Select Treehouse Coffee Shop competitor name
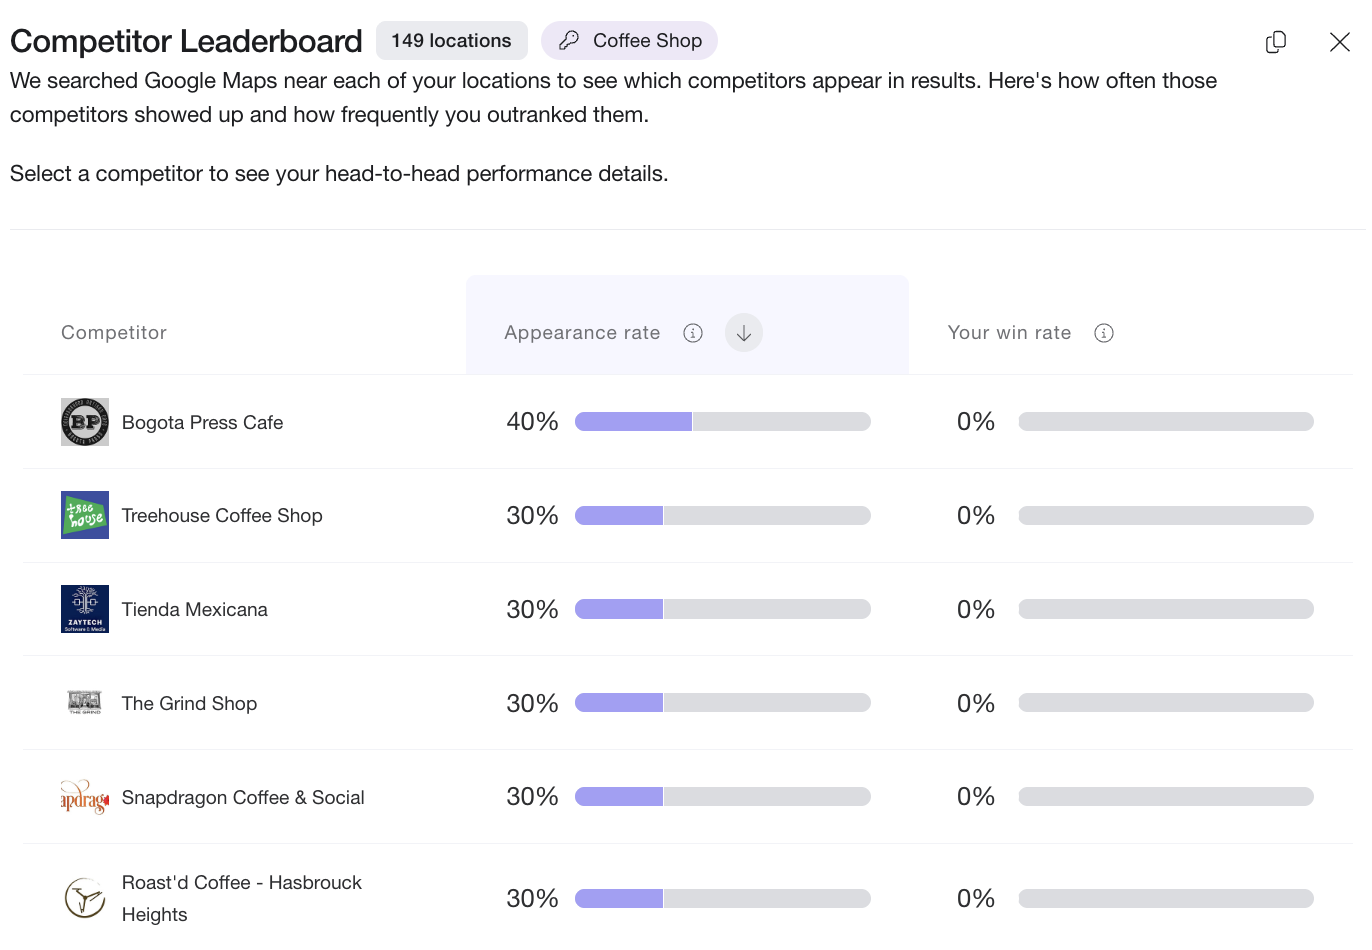This screenshot has width=1372, height=950. (x=222, y=516)
